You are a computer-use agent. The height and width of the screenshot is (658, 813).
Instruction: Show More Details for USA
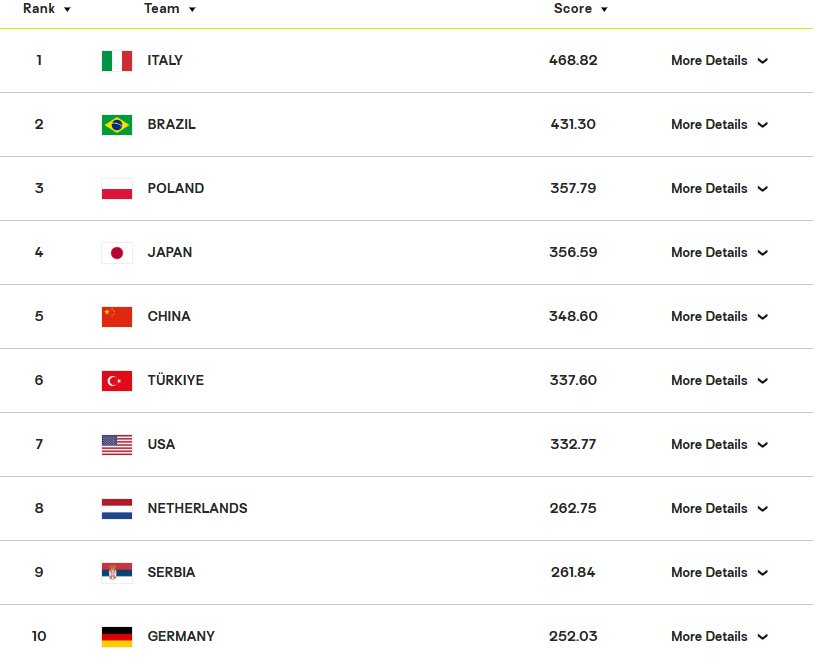tap(719, 445)
